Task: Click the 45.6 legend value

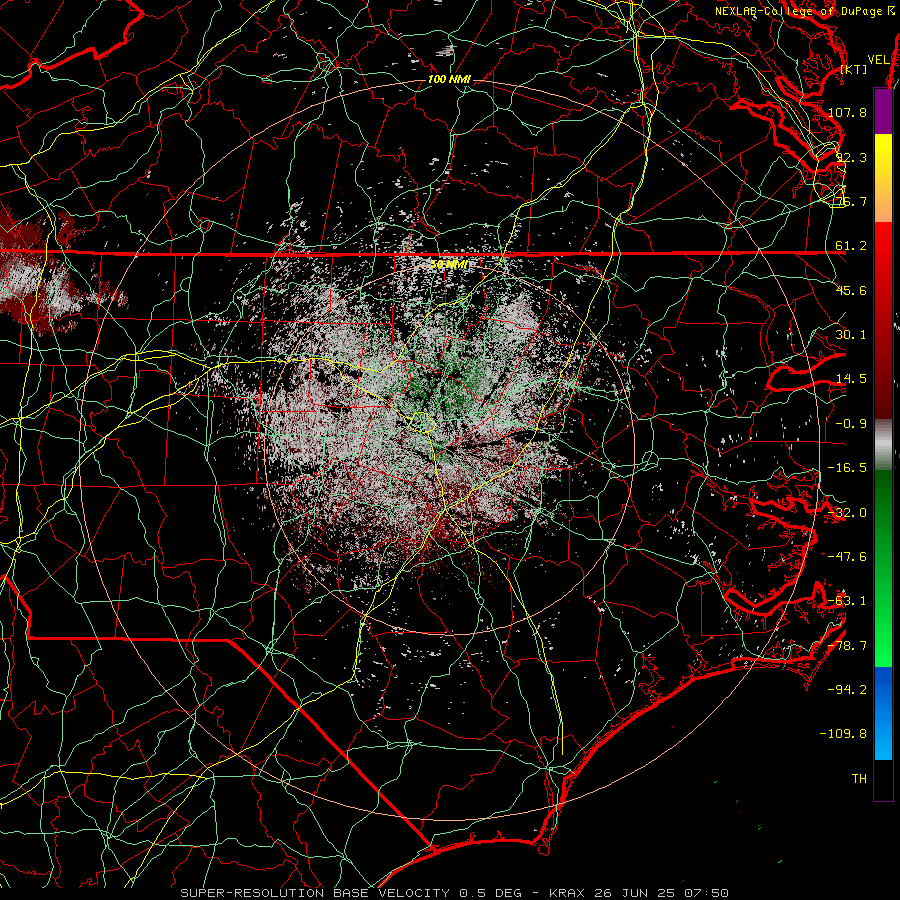Action: pos(851,290)
